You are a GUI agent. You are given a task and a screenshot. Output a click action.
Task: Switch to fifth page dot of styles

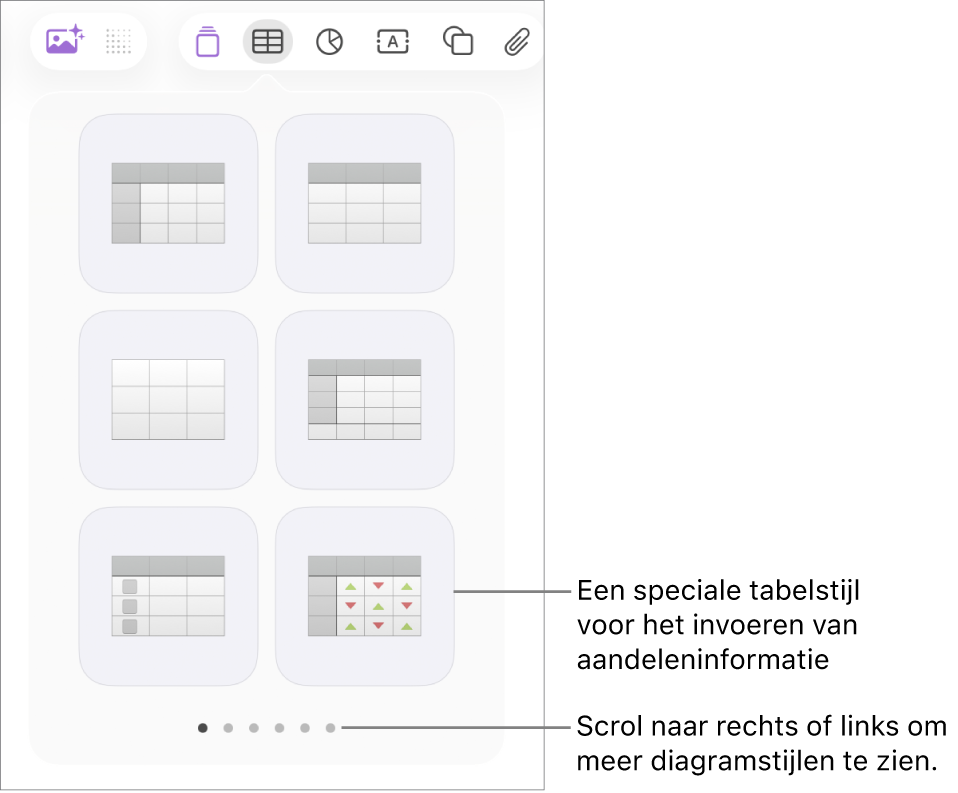point(305,728)
